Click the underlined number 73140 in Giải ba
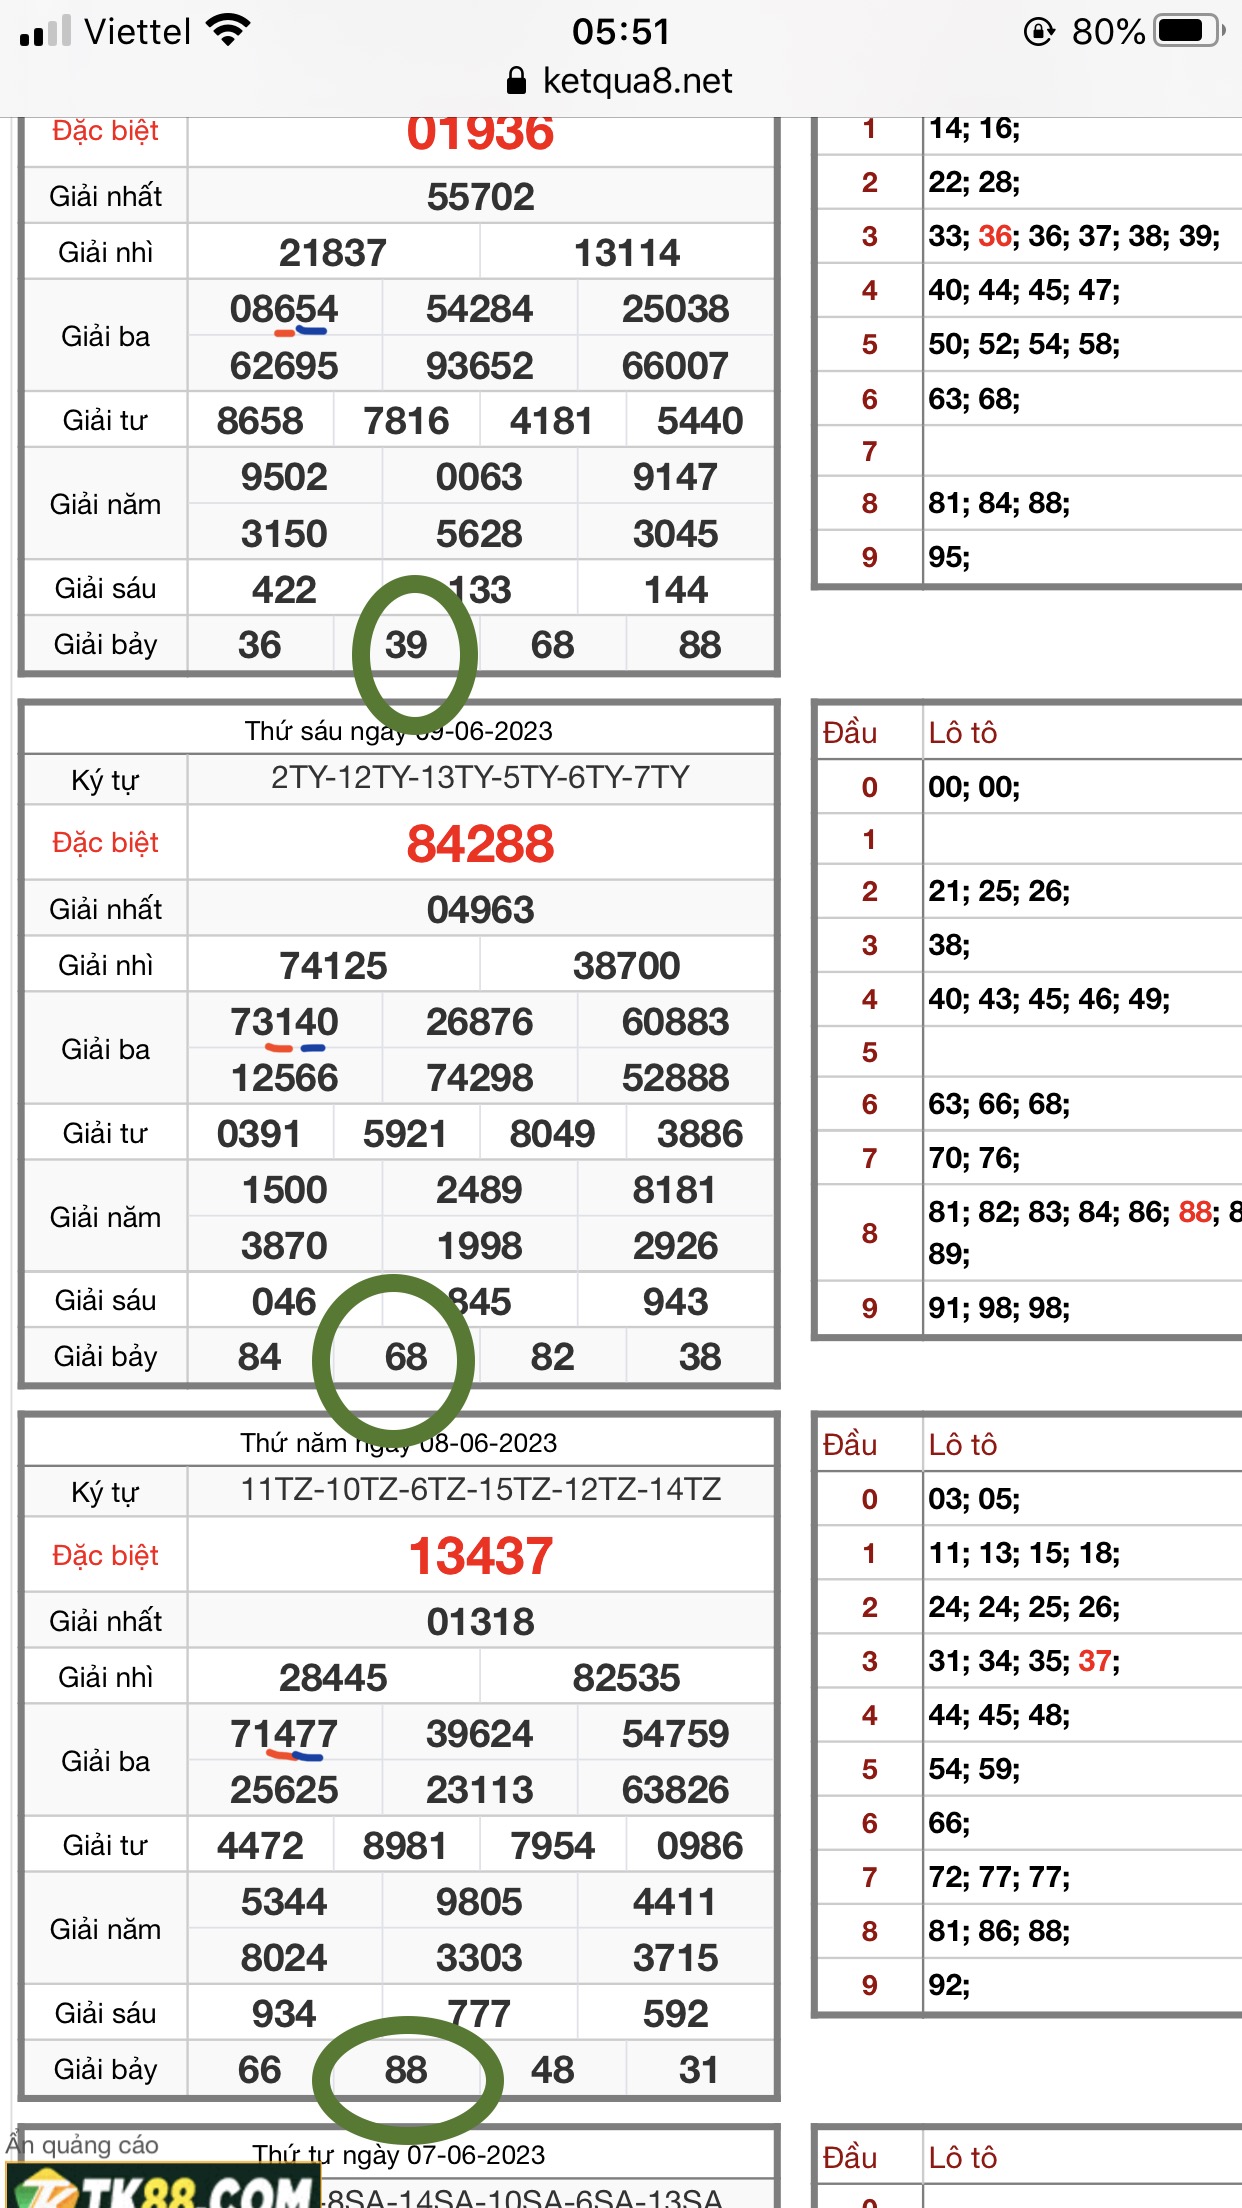The image size is (1242, 2208). (284, 1022)
